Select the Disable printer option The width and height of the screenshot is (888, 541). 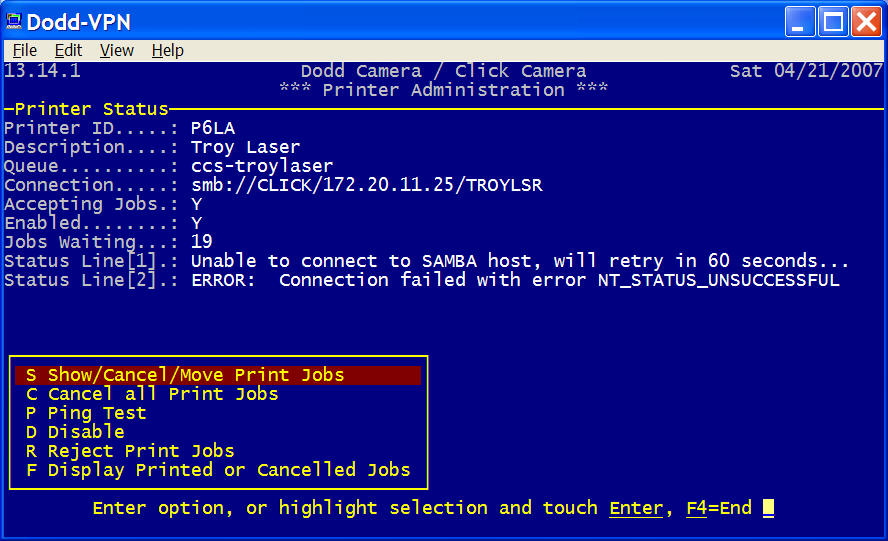[86, 432]
